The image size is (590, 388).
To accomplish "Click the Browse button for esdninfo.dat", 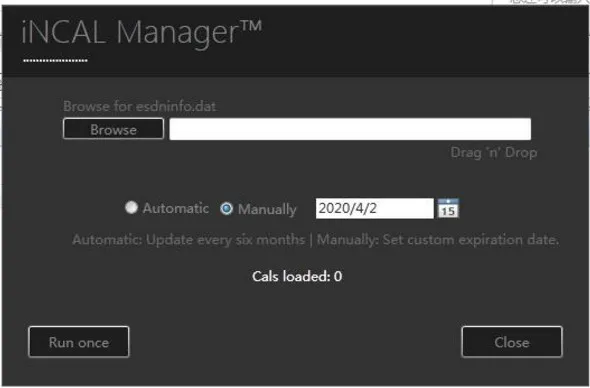I will tap(113, 129).
